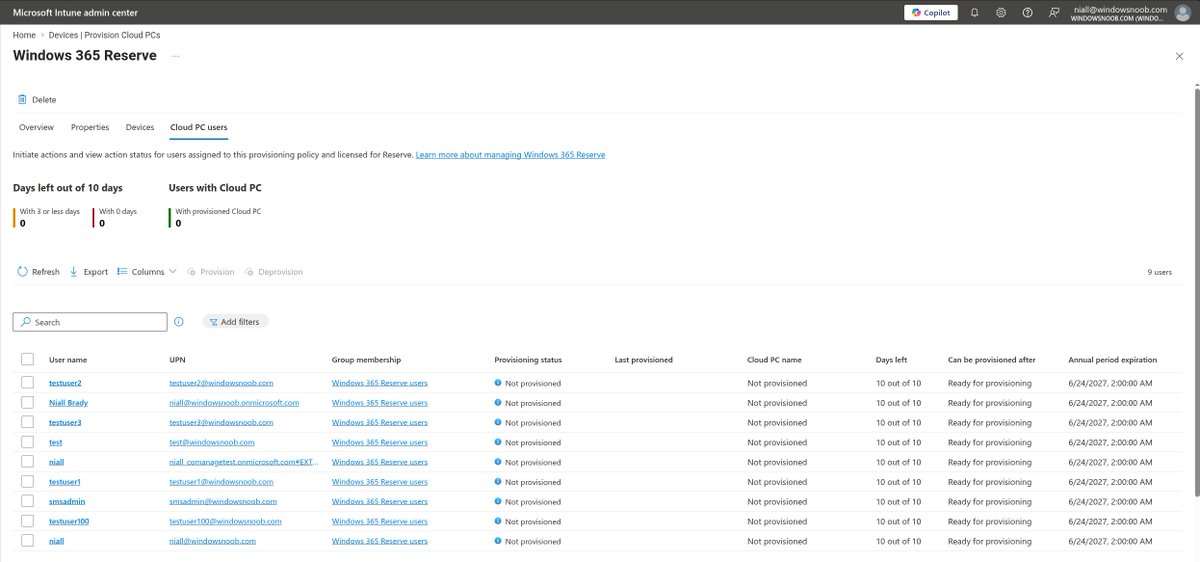Click the With 0 days counter
This screenshot has height=562, width=1200.
point(116,217)
